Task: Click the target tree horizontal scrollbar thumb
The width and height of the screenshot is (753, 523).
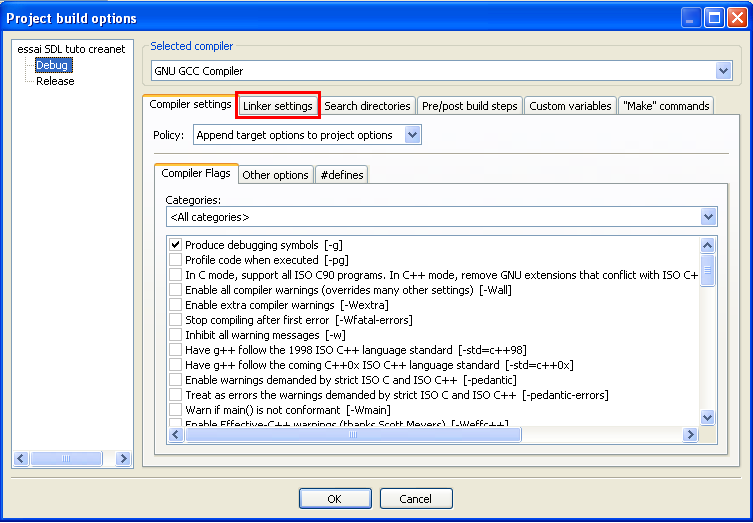Action: click(x=66, y=459)
